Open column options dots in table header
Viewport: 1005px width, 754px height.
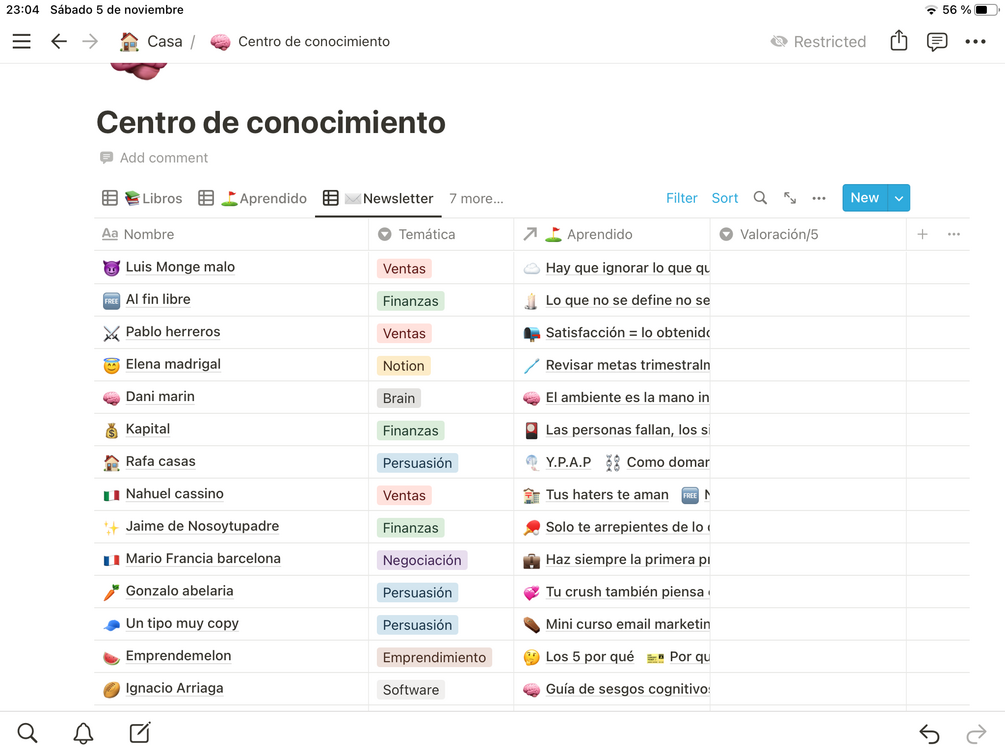[x=954, y=234]
